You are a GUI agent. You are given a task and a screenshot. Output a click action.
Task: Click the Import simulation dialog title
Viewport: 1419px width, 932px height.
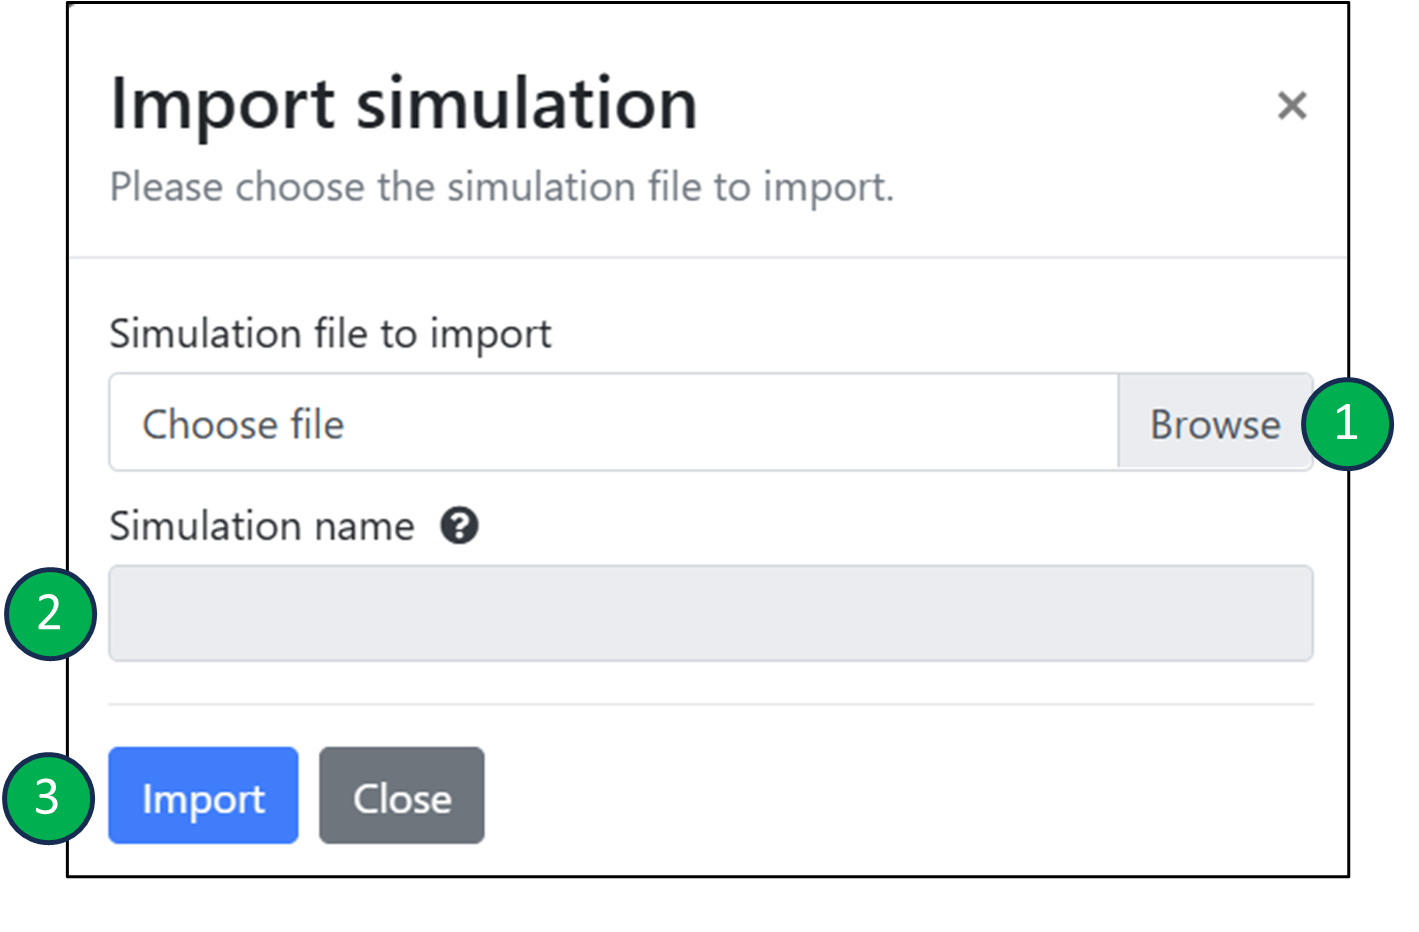pos(403,104)
